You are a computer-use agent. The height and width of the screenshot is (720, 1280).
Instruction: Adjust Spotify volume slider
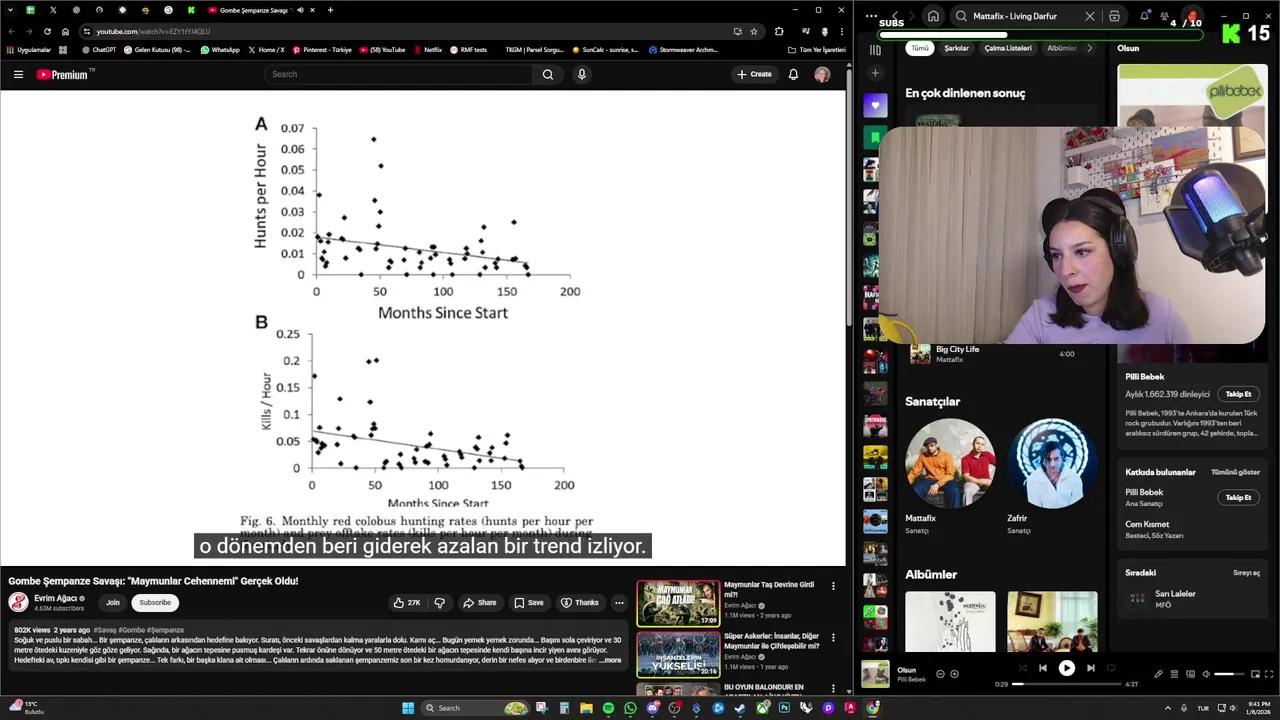(x=1229, y=674)
